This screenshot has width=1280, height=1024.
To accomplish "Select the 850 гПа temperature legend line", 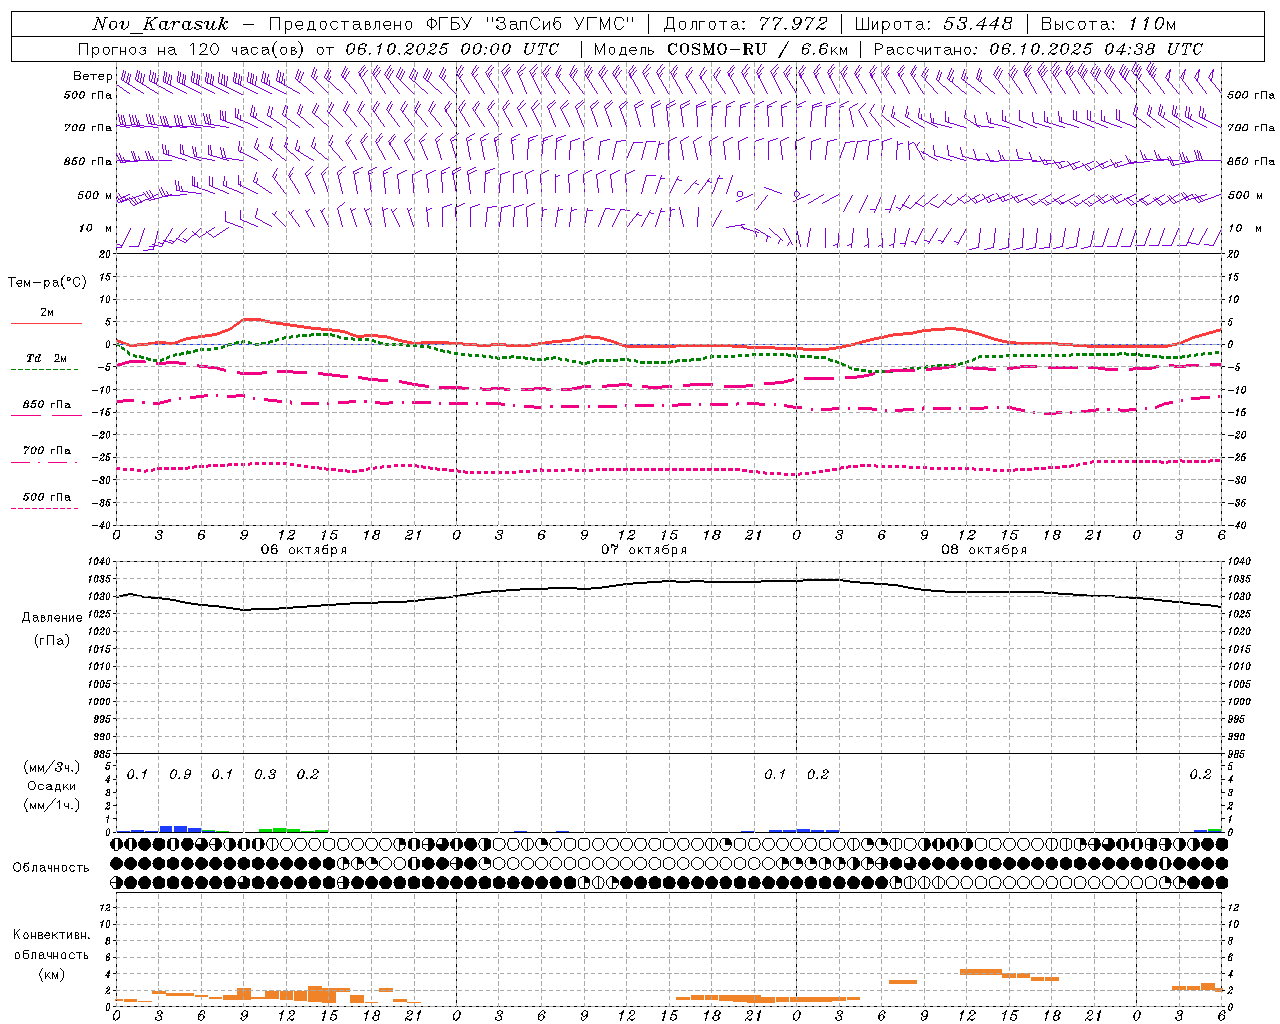I will pyautogui.click(x=46, y=415).
